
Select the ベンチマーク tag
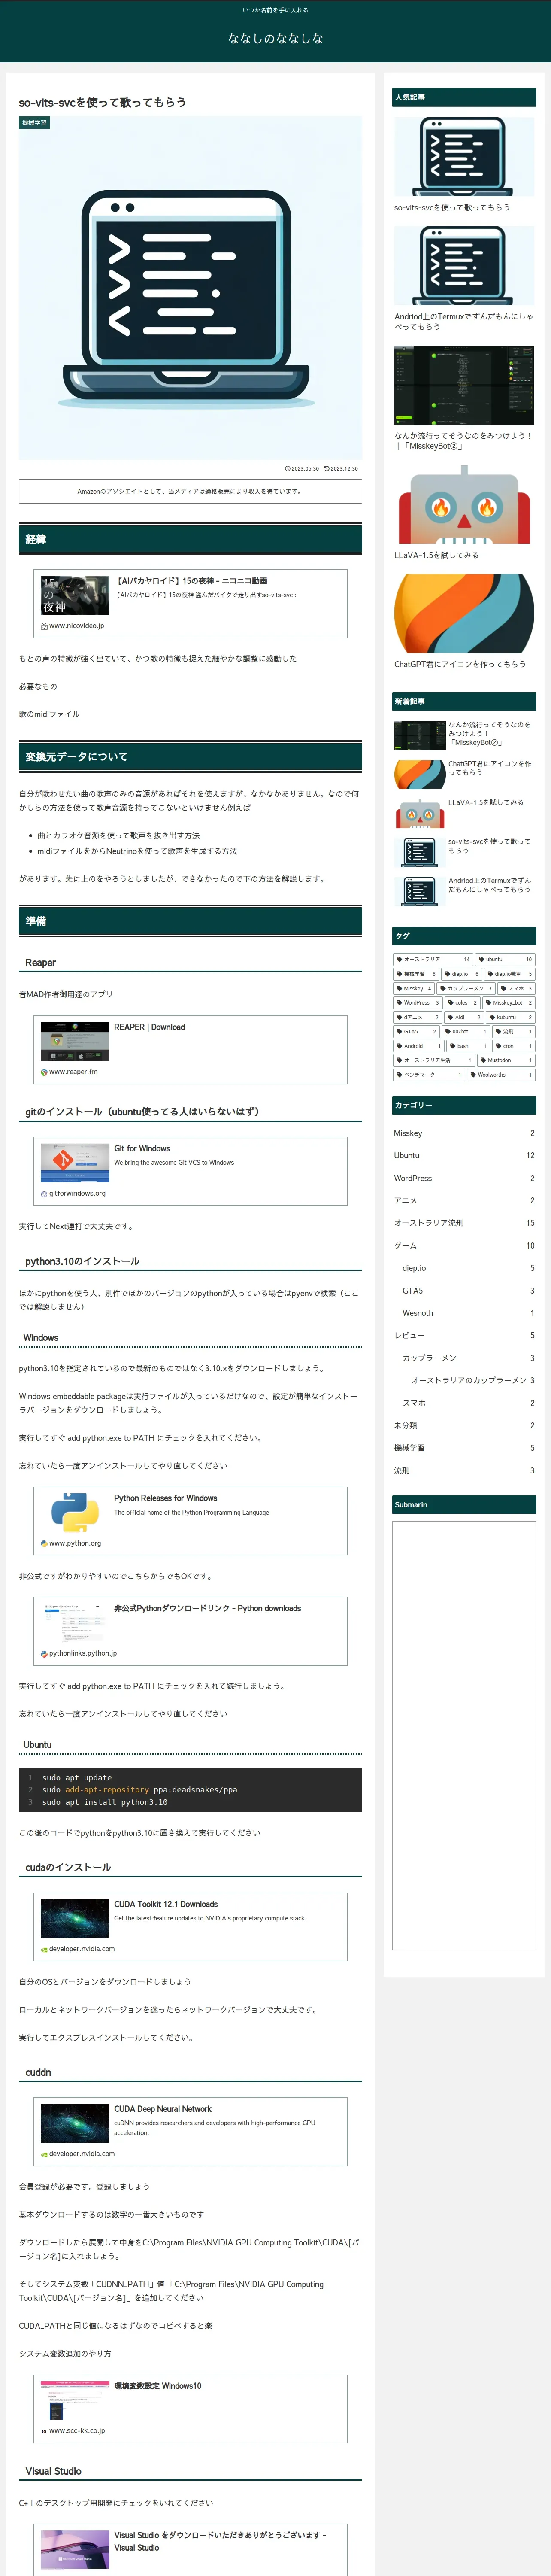point(429,1075)
